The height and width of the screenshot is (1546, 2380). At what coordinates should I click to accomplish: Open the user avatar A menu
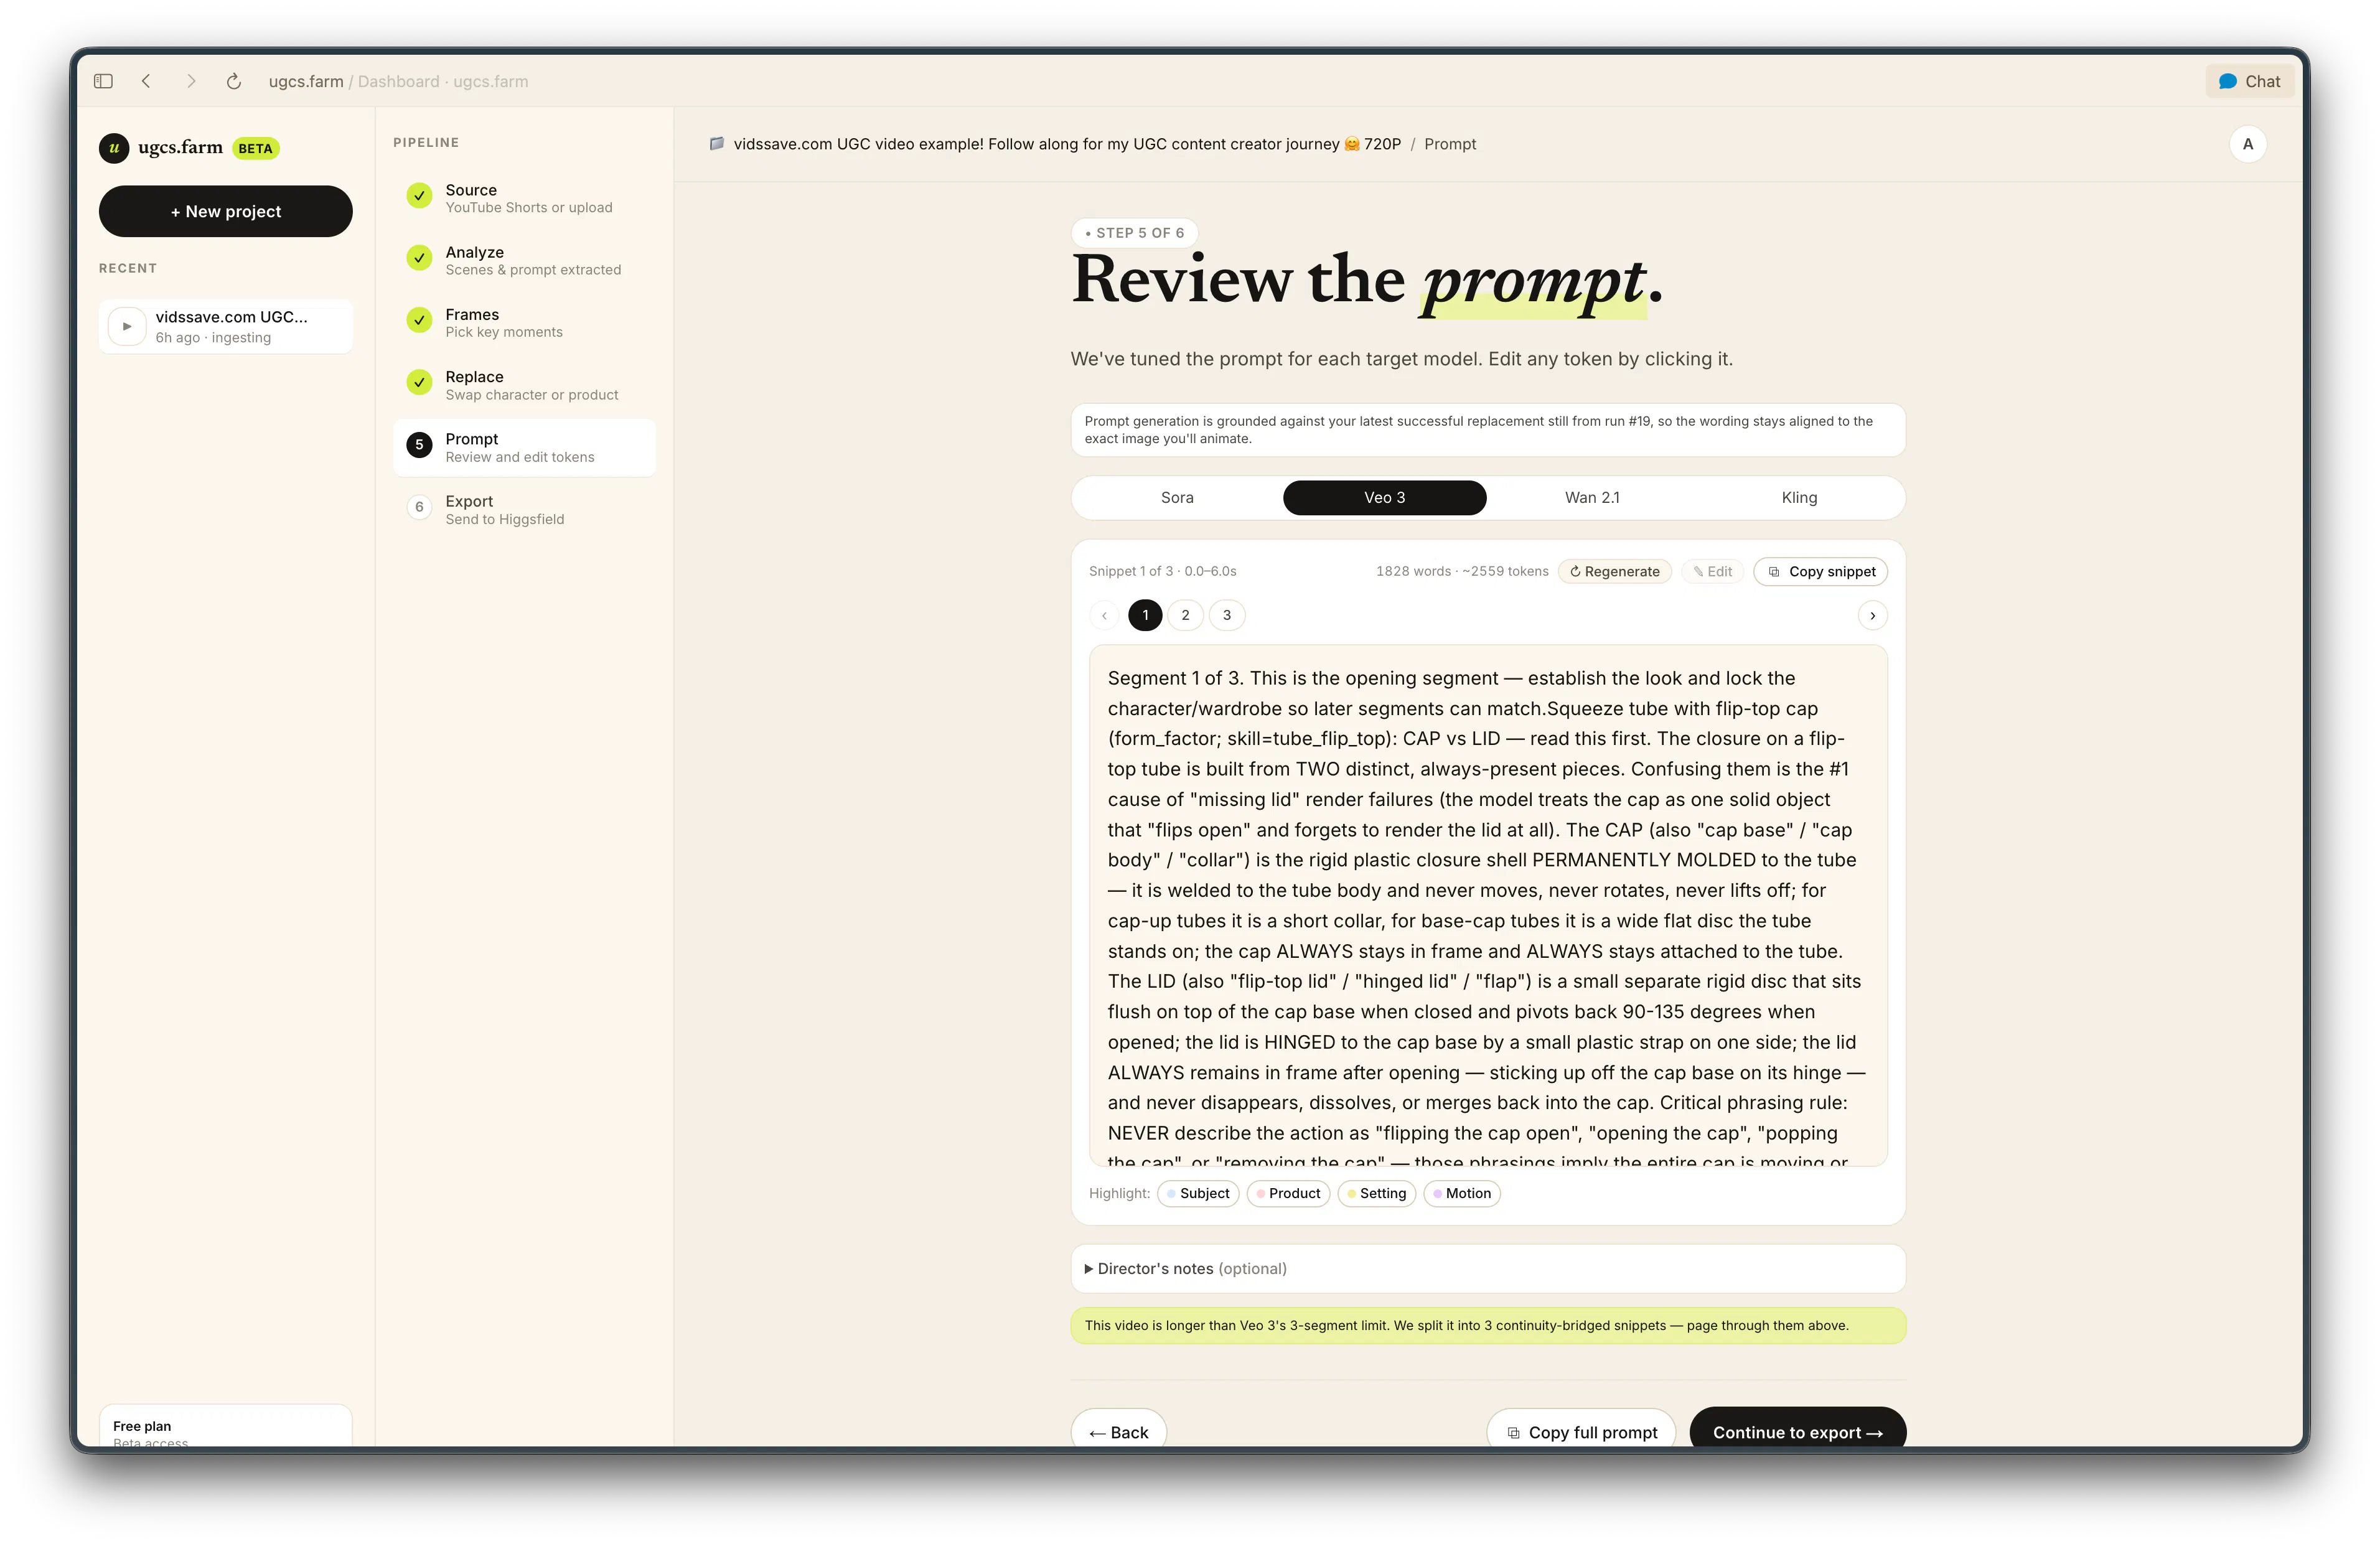[x=2247, y=144]
